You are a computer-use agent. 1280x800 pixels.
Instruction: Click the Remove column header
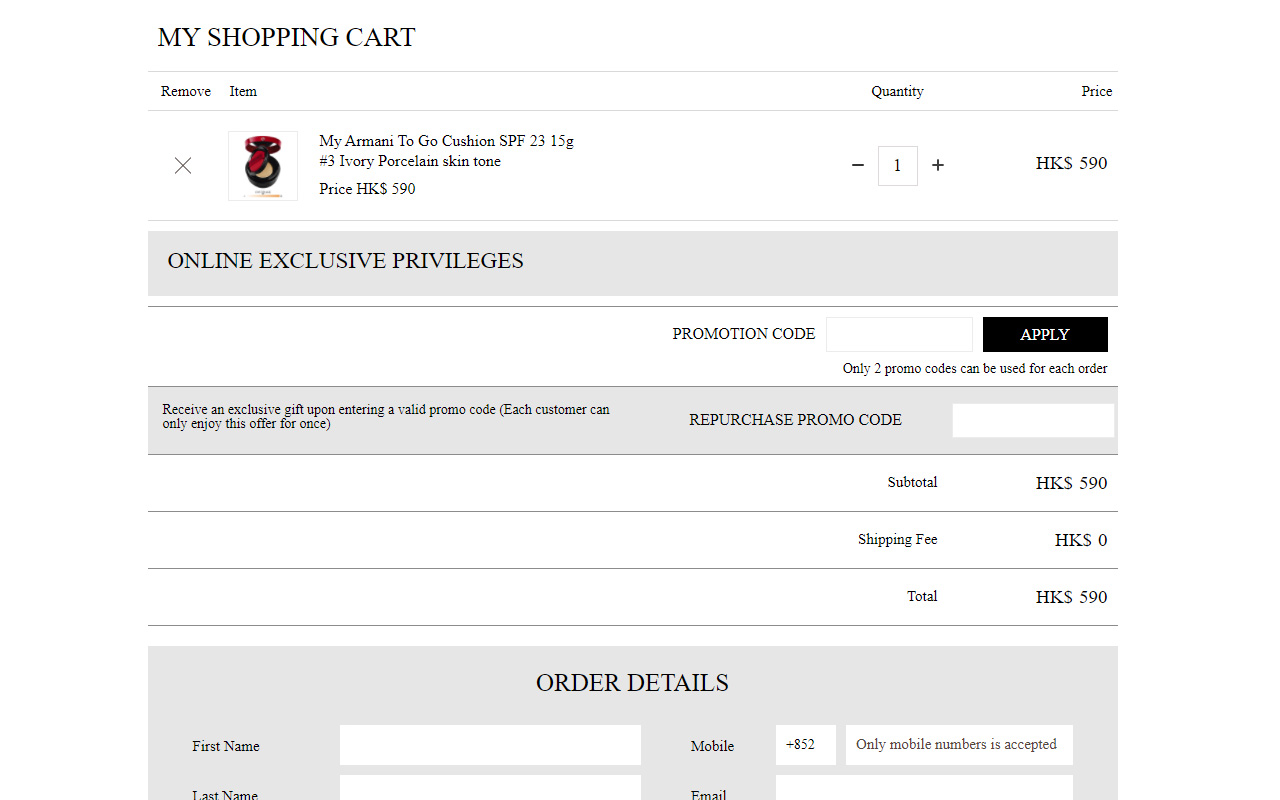click(186, 91)
